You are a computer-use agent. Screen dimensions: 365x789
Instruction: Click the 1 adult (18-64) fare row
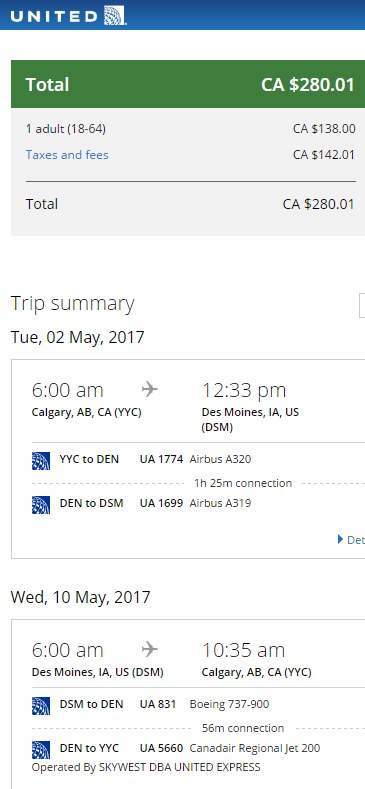point(190,129)
